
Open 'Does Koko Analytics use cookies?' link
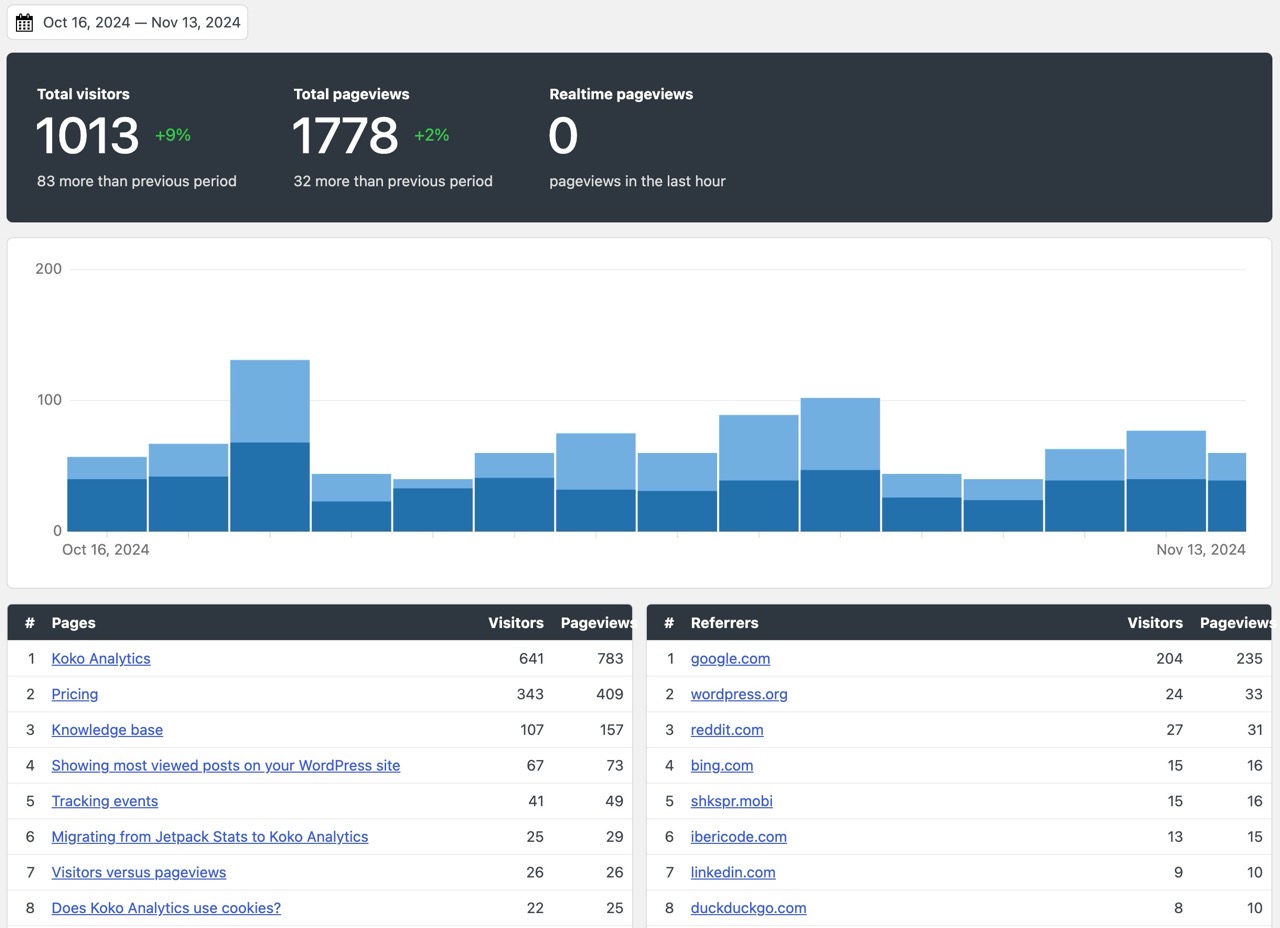[x=166, y=908]
